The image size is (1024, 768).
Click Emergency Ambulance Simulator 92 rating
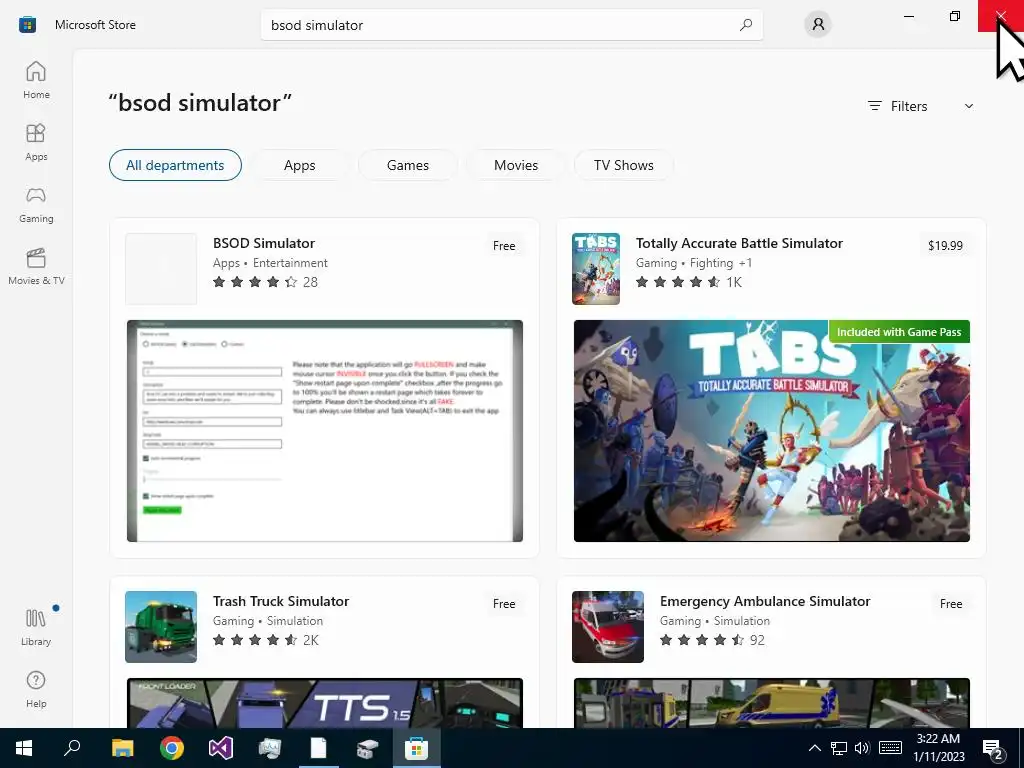click(x=712, y=640)
